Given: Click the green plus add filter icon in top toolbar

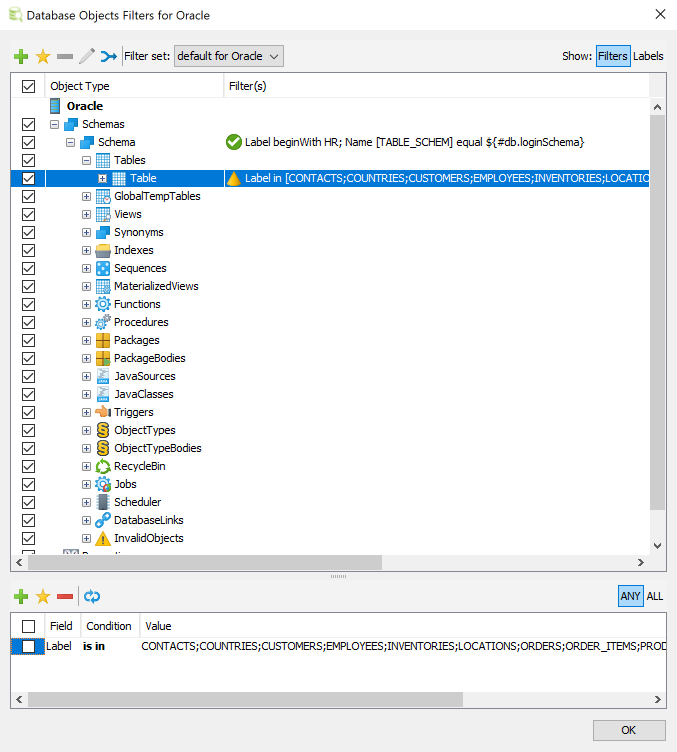Looking at the screenshot, I should 21,56.
